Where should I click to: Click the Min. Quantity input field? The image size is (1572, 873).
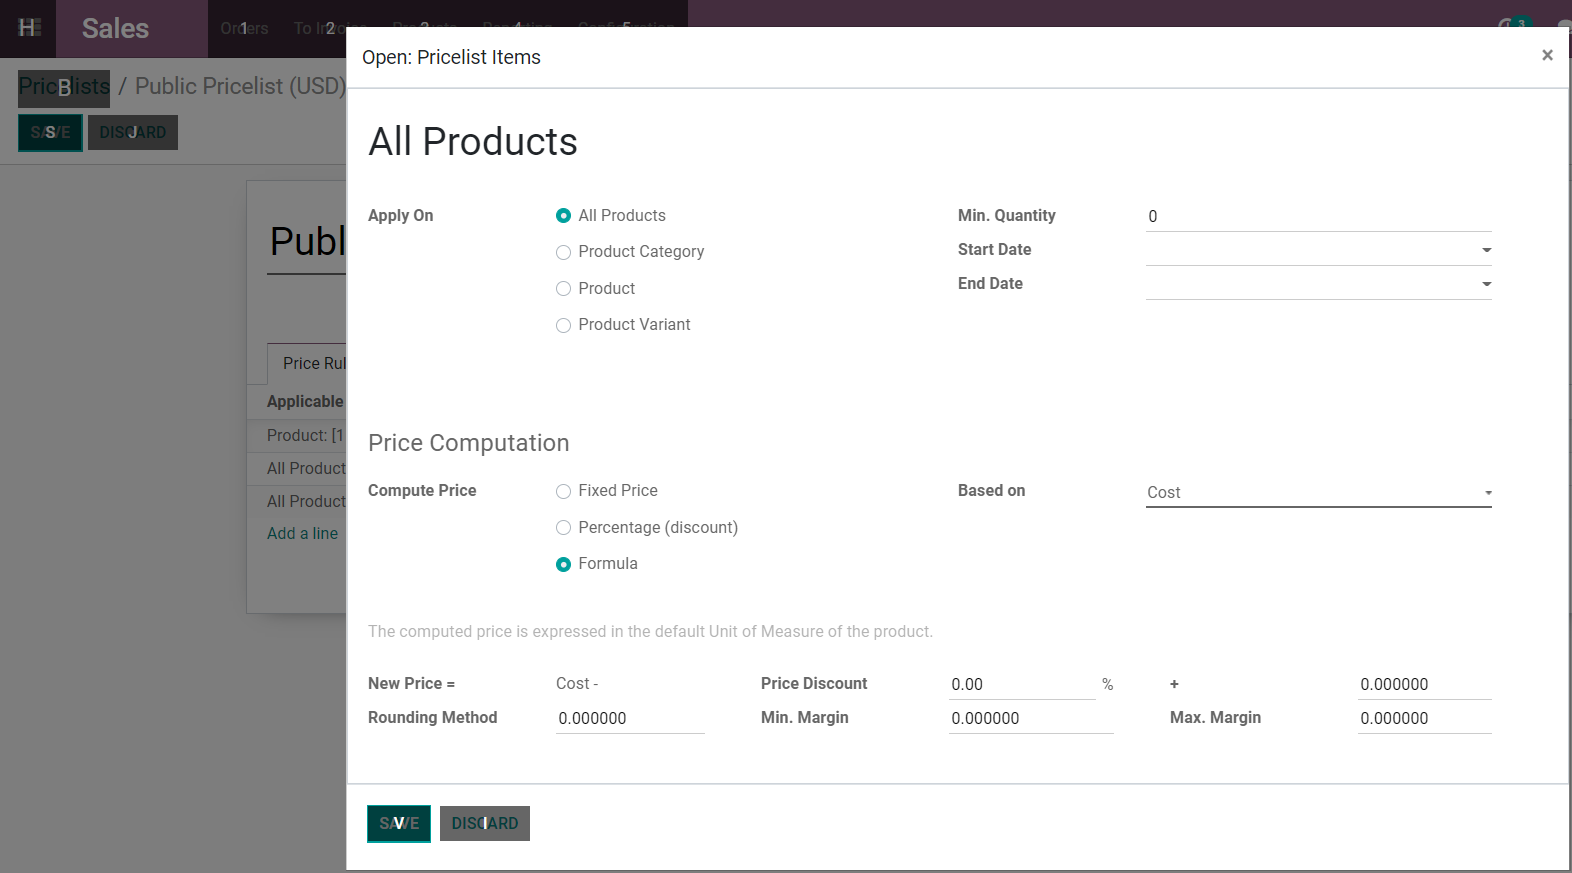pyautogui.click(x=1318, y=216)
